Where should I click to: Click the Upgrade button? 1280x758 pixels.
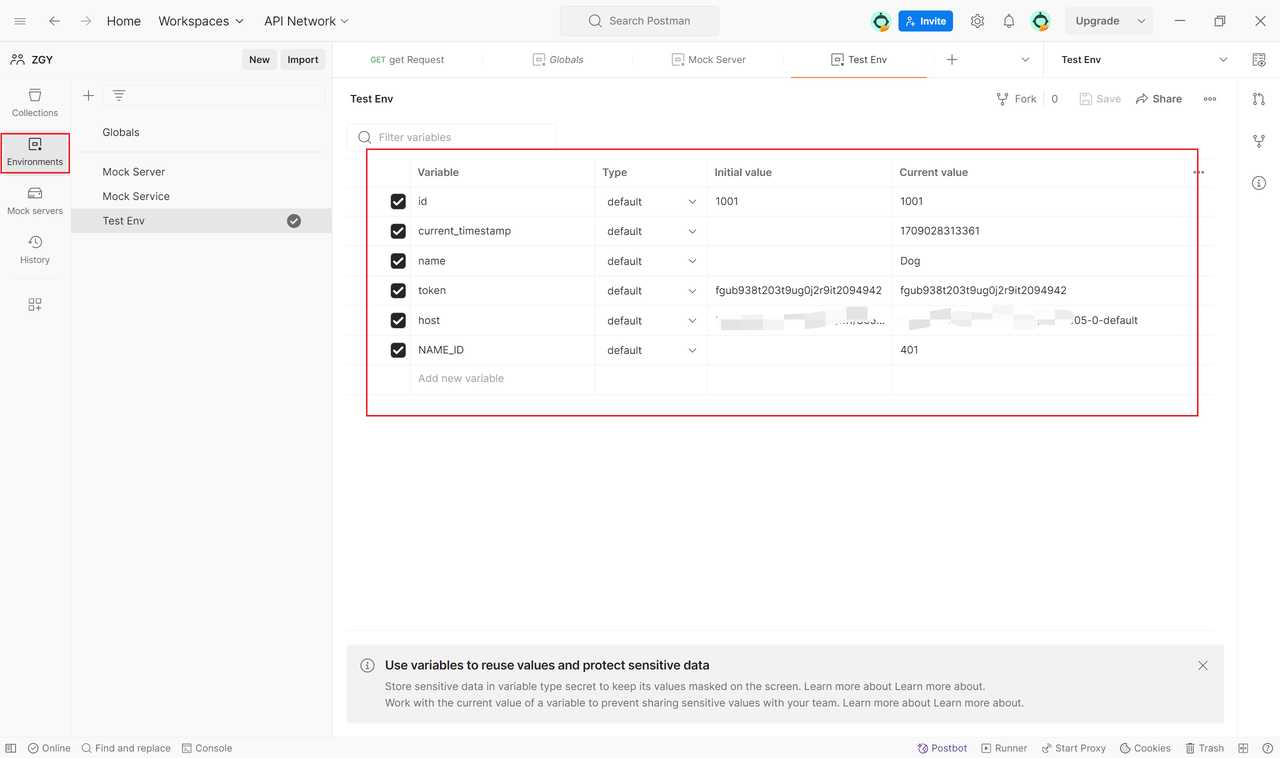(x=1097, y=21)
